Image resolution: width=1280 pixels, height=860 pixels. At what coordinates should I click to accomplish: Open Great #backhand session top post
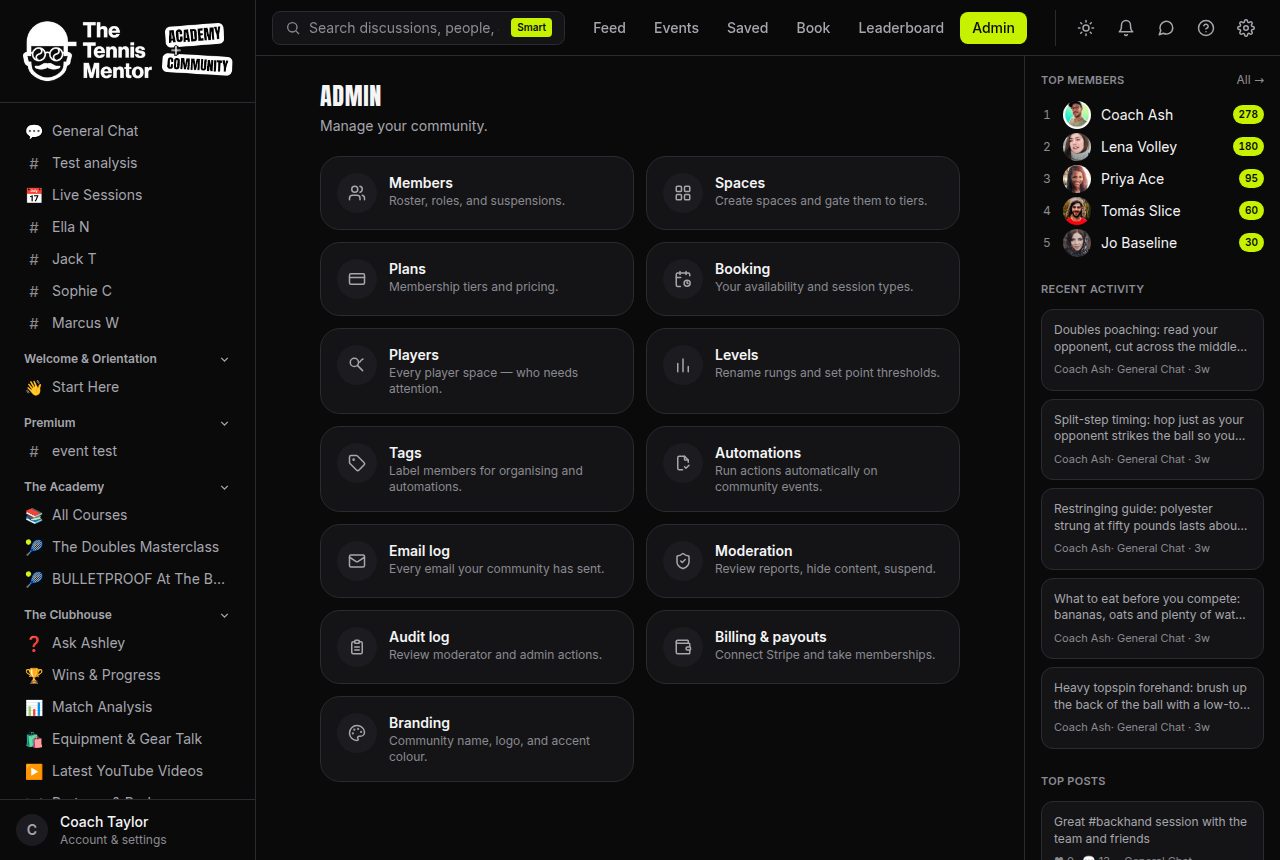point(1152,831)
